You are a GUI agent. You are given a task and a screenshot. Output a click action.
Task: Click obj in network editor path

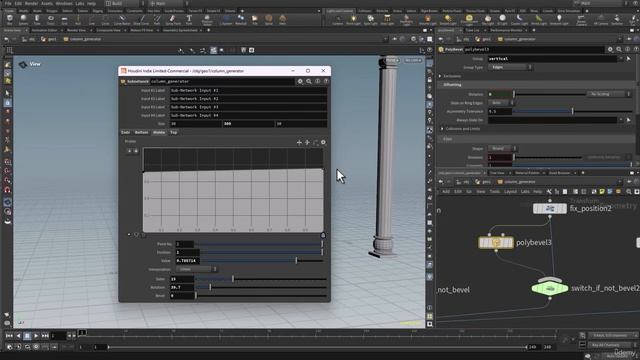[463, 182]
